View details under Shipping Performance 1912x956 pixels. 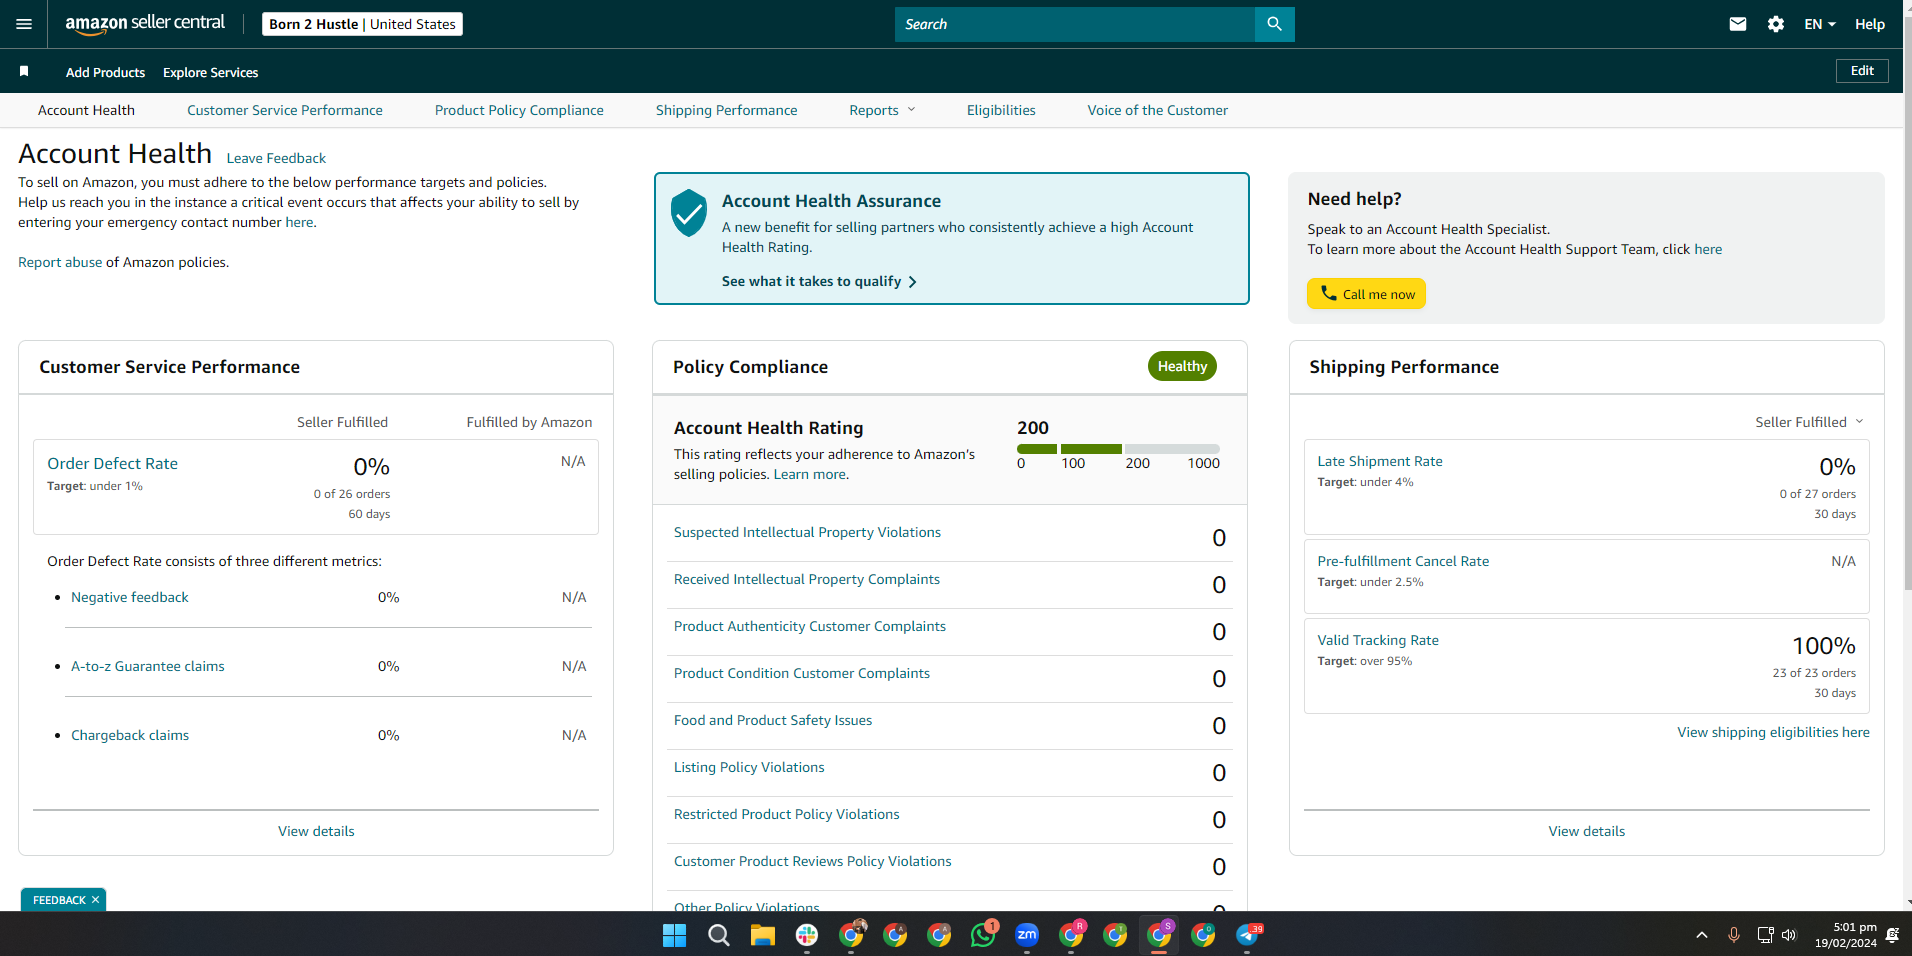pos(1587,831)
